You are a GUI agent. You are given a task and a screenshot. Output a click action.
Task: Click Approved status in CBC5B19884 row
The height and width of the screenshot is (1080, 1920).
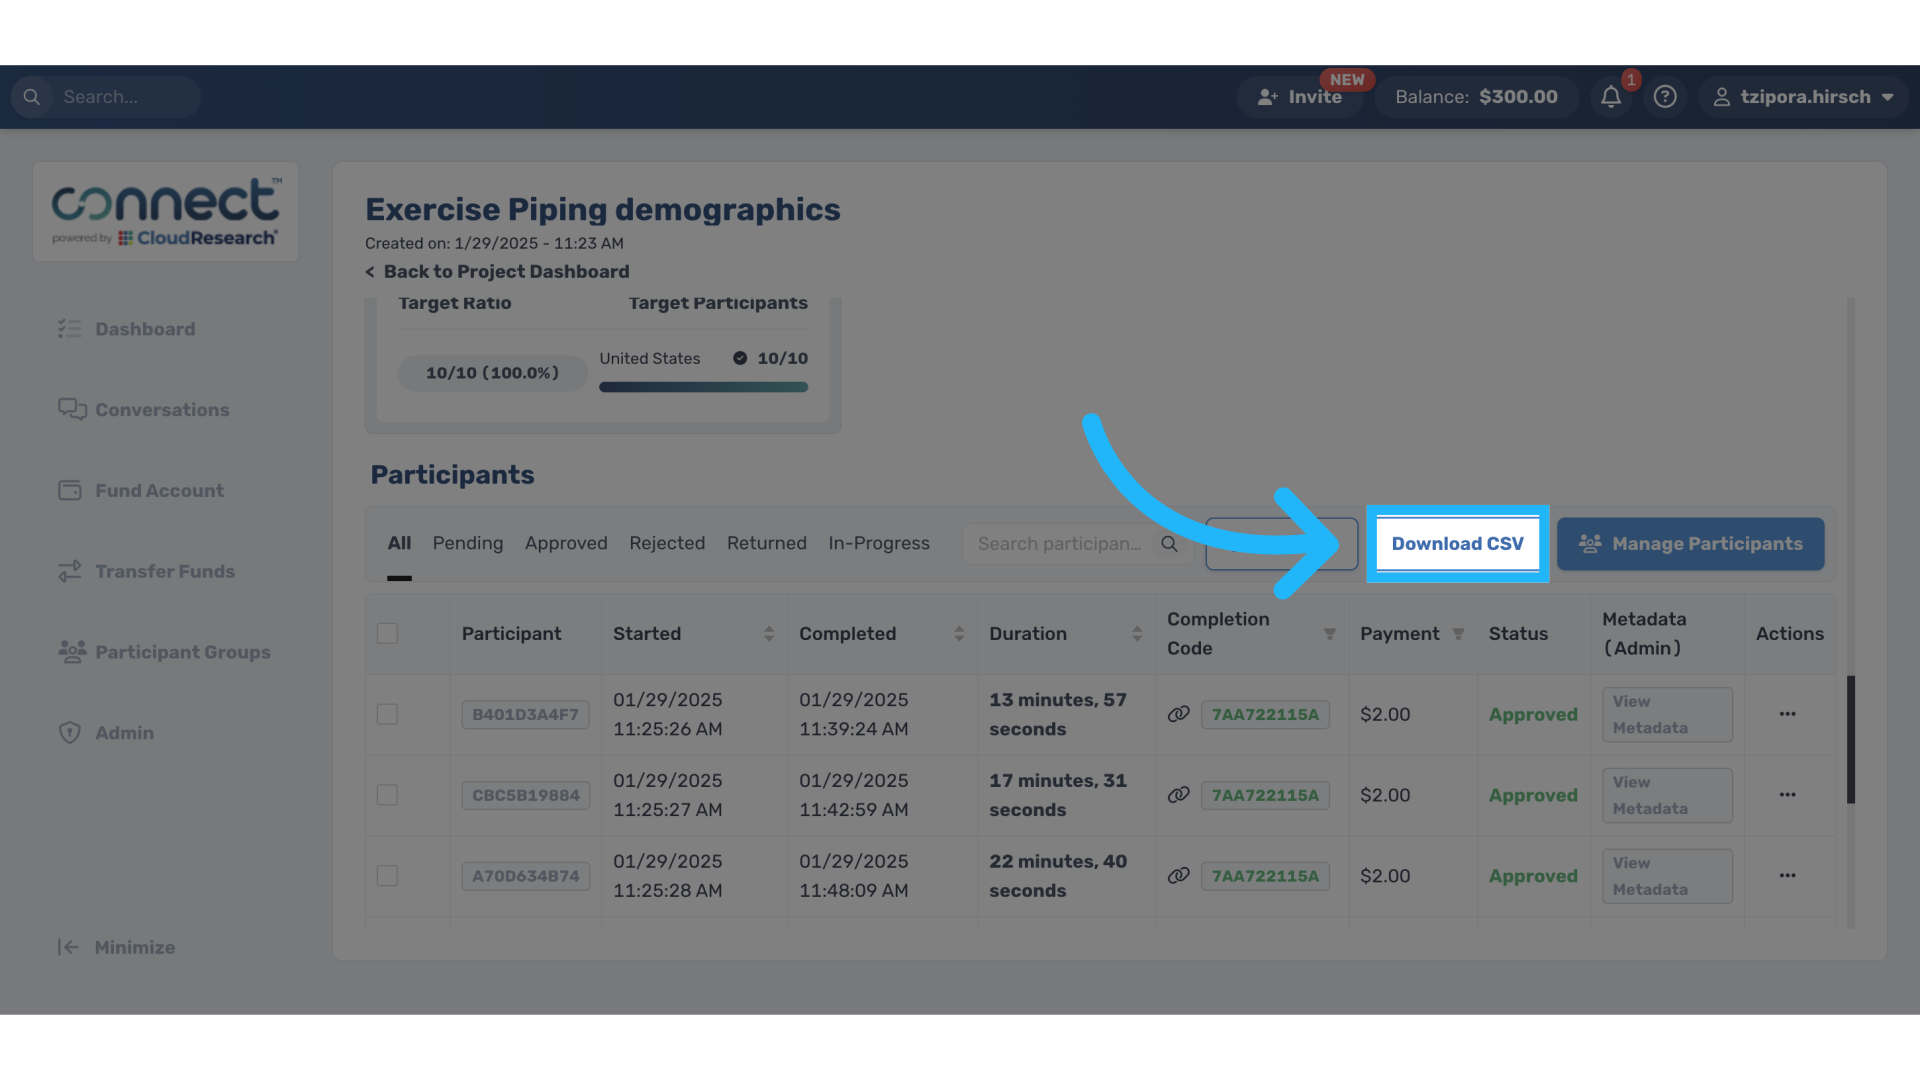coord(1533,795)
